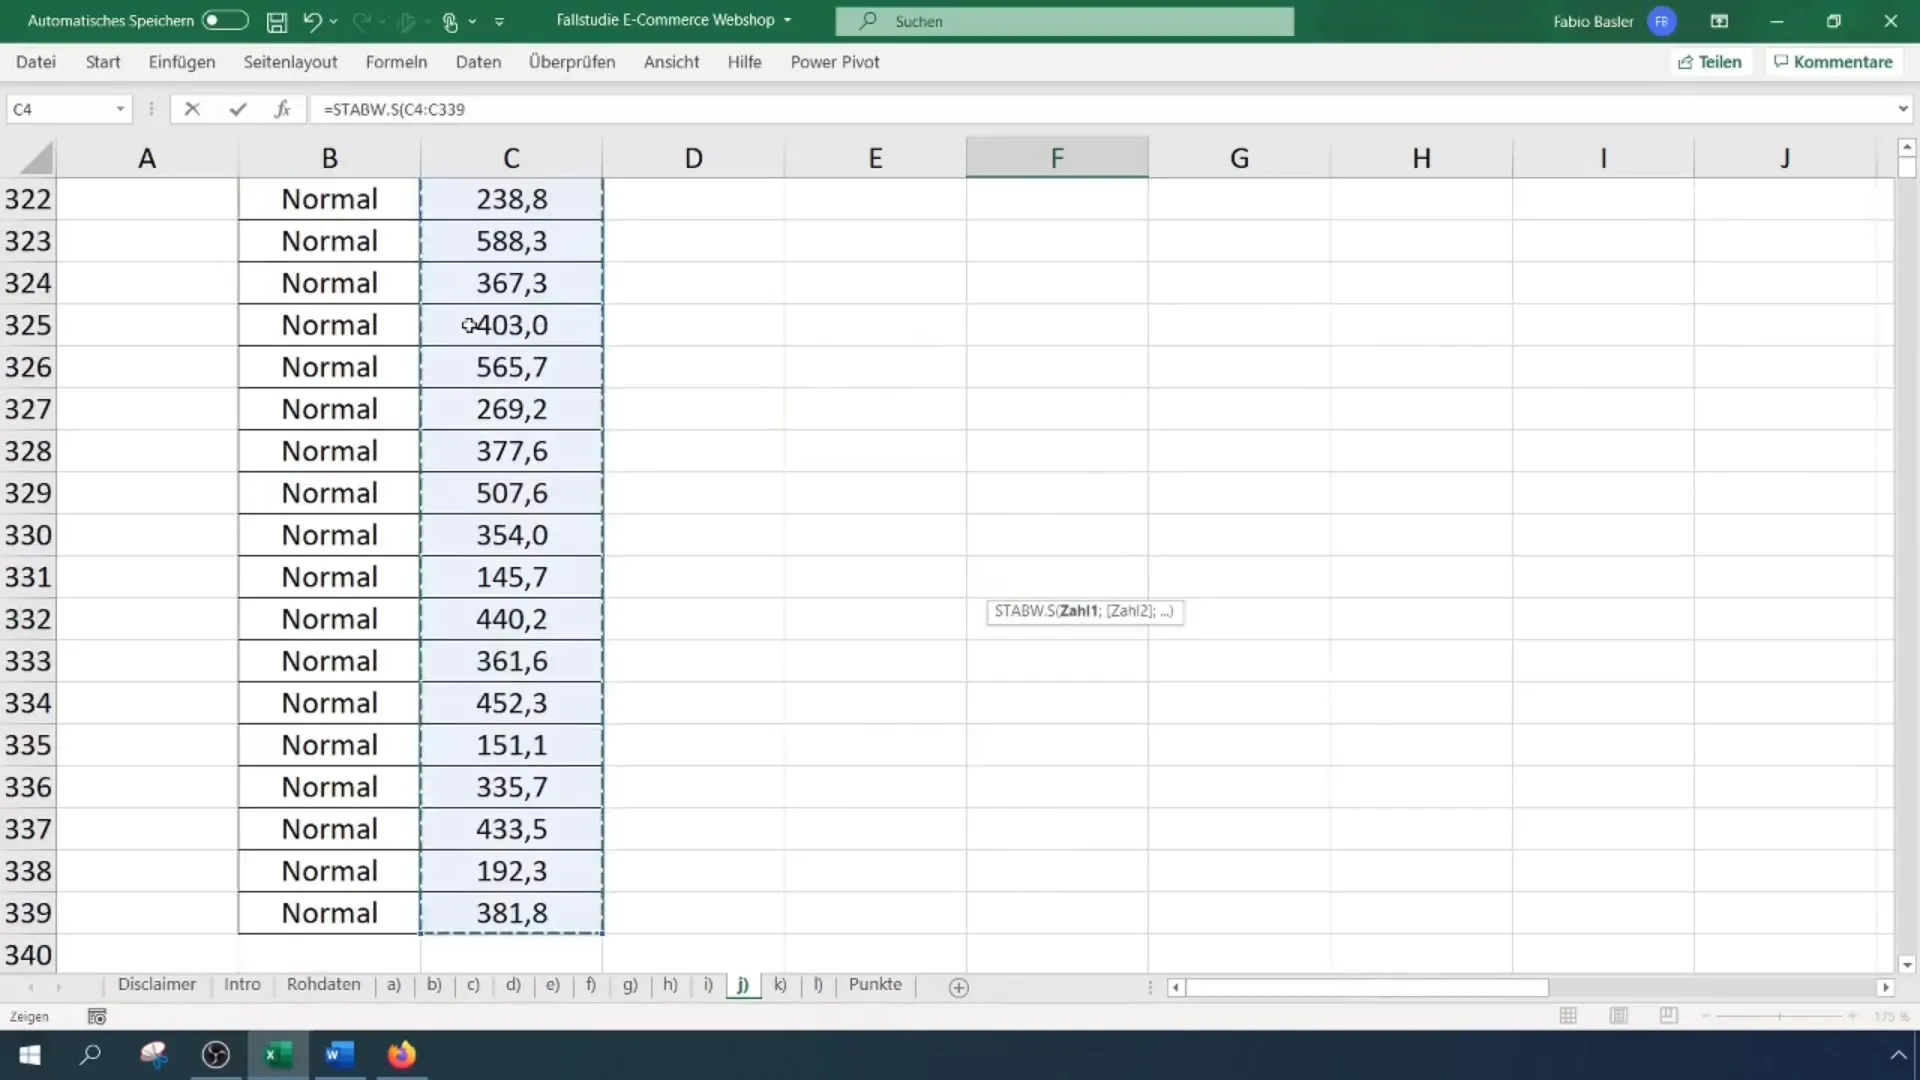Click the Save disk icon

[277, 21]
